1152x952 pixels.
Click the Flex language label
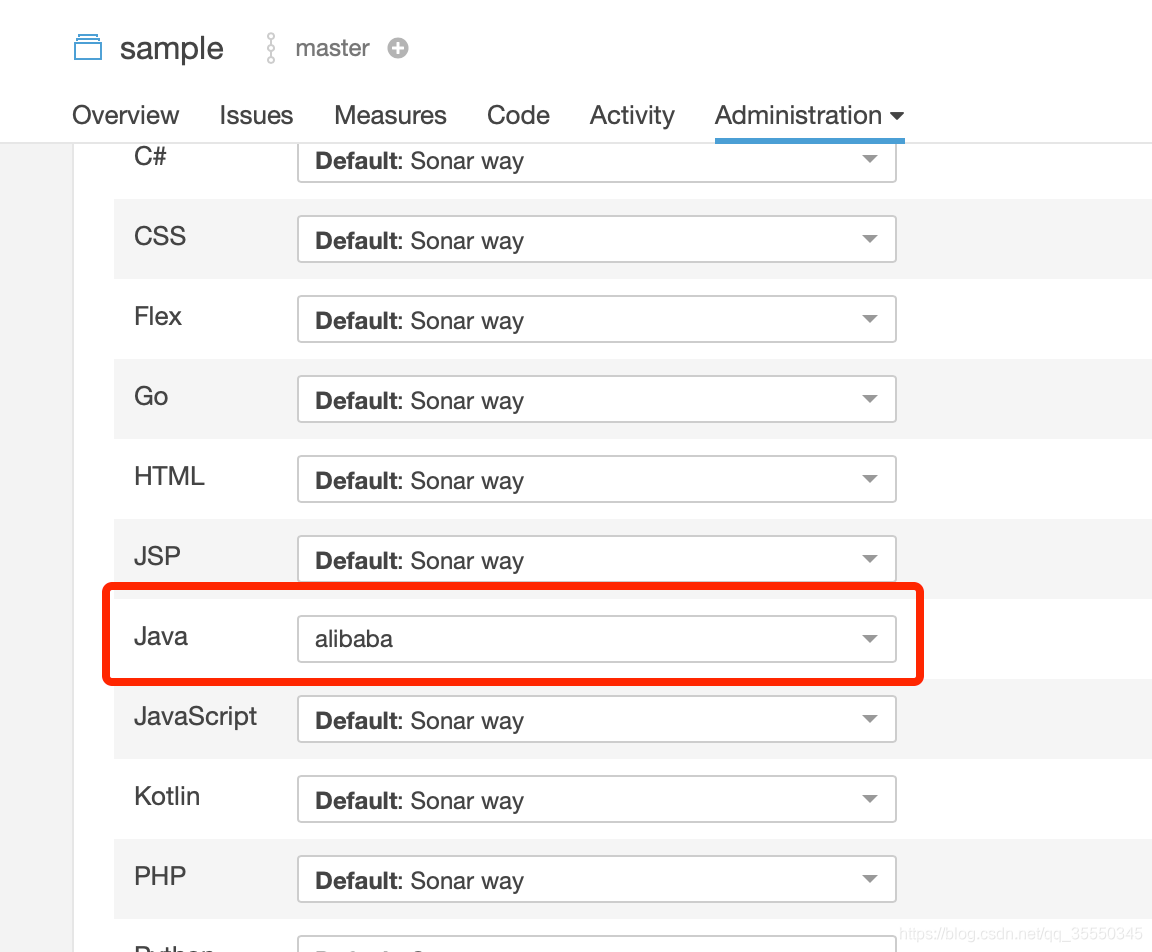coord(158,316)
